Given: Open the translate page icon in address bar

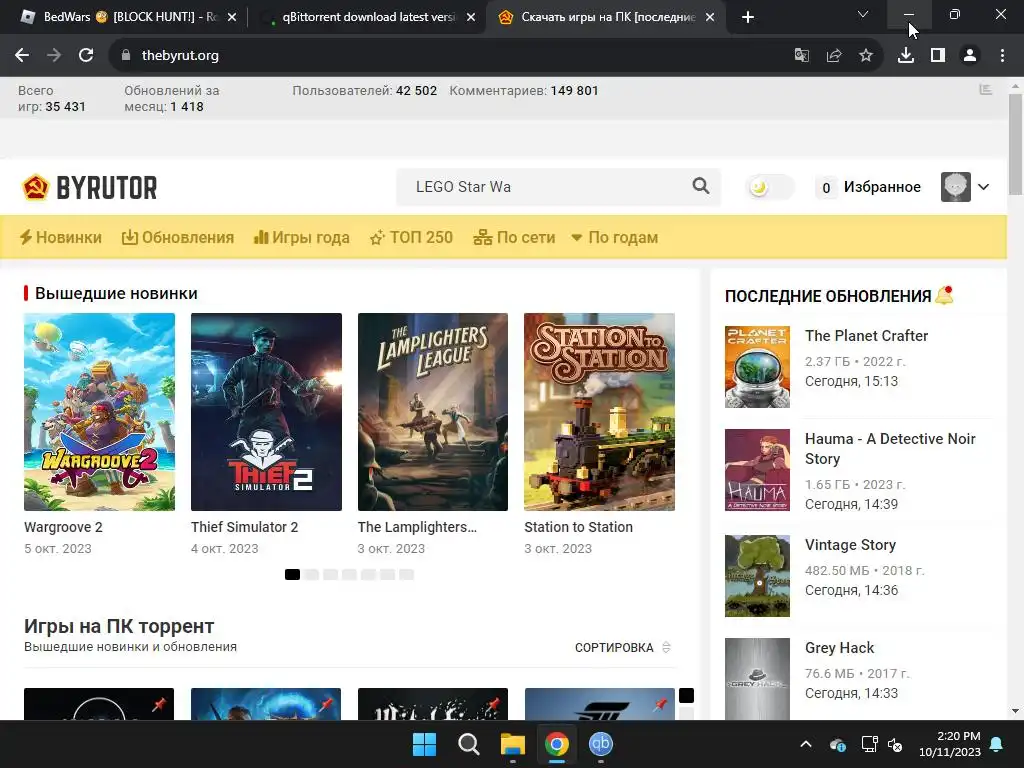Looking at the screenshot, I should coord(801,56).
